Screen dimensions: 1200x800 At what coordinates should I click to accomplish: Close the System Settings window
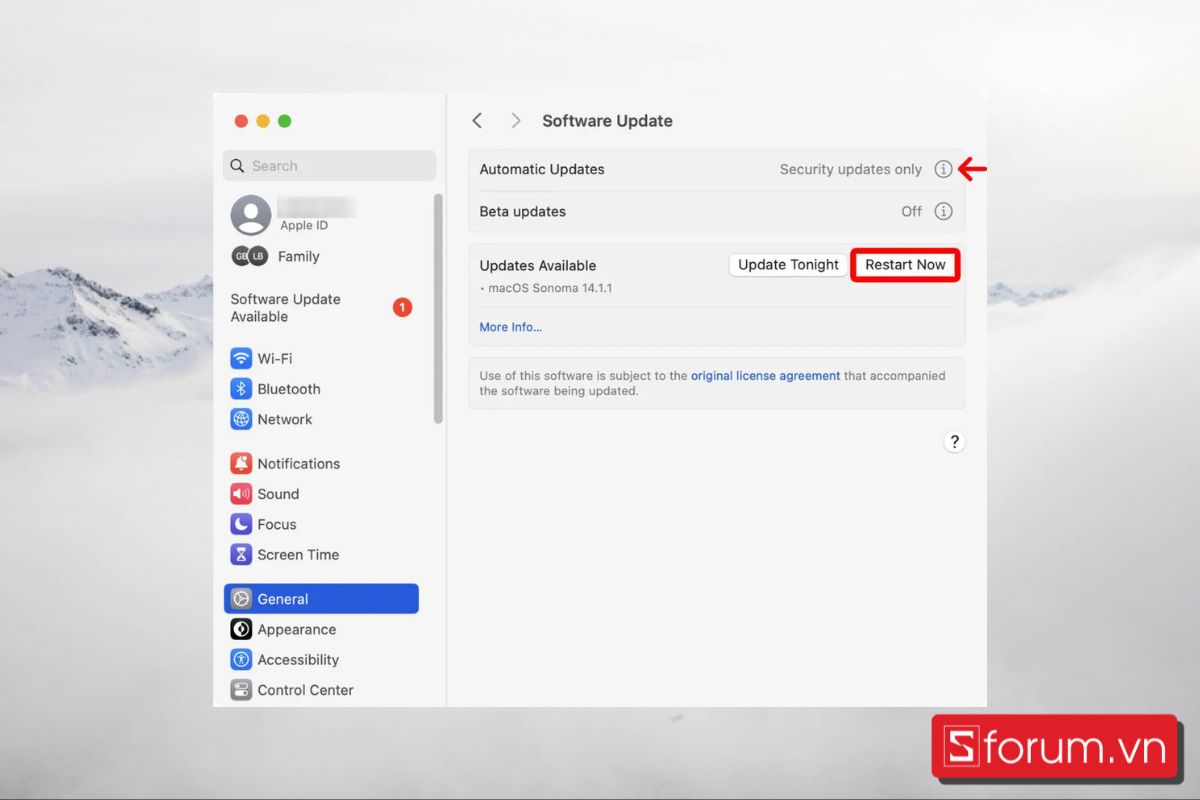click(241, 121)
